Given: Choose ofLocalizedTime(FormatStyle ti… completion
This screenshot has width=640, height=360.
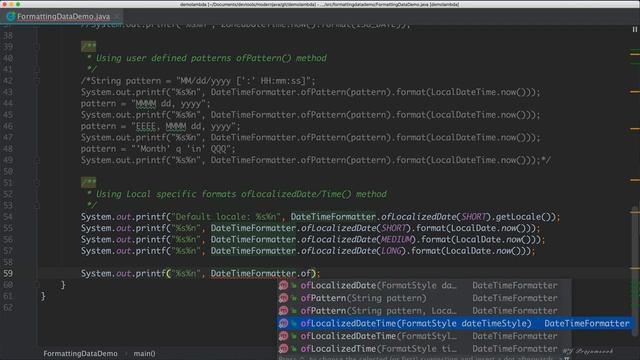Looking at the screenshot, I should [424, 349].
